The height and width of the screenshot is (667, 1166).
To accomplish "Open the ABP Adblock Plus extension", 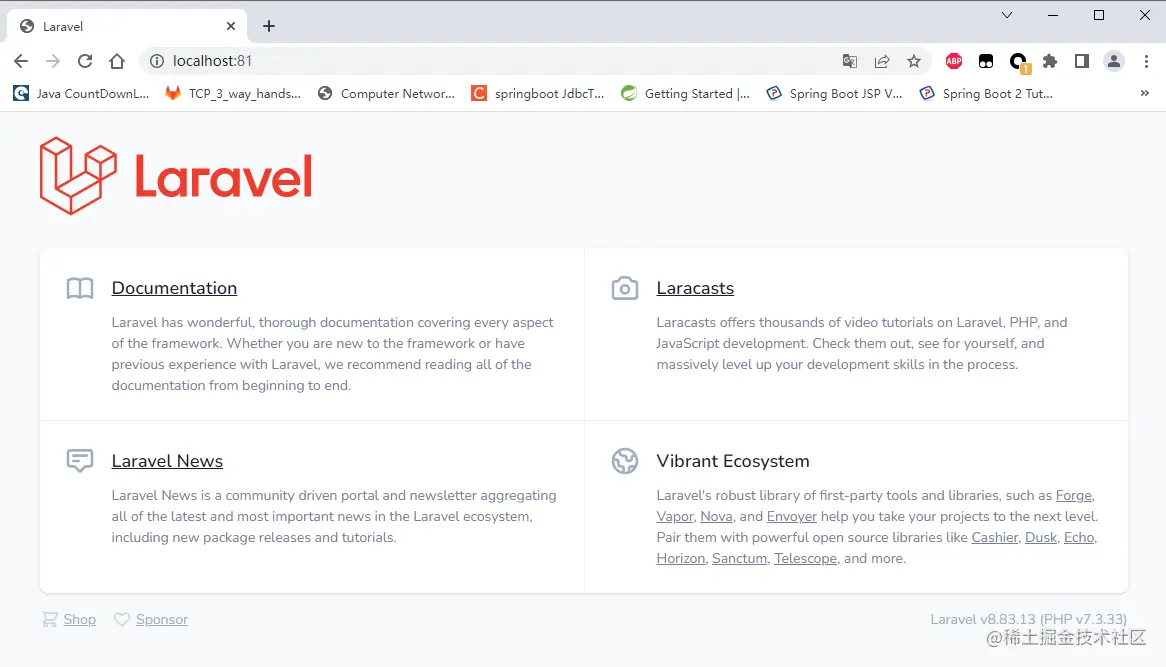I will point(954,61).
